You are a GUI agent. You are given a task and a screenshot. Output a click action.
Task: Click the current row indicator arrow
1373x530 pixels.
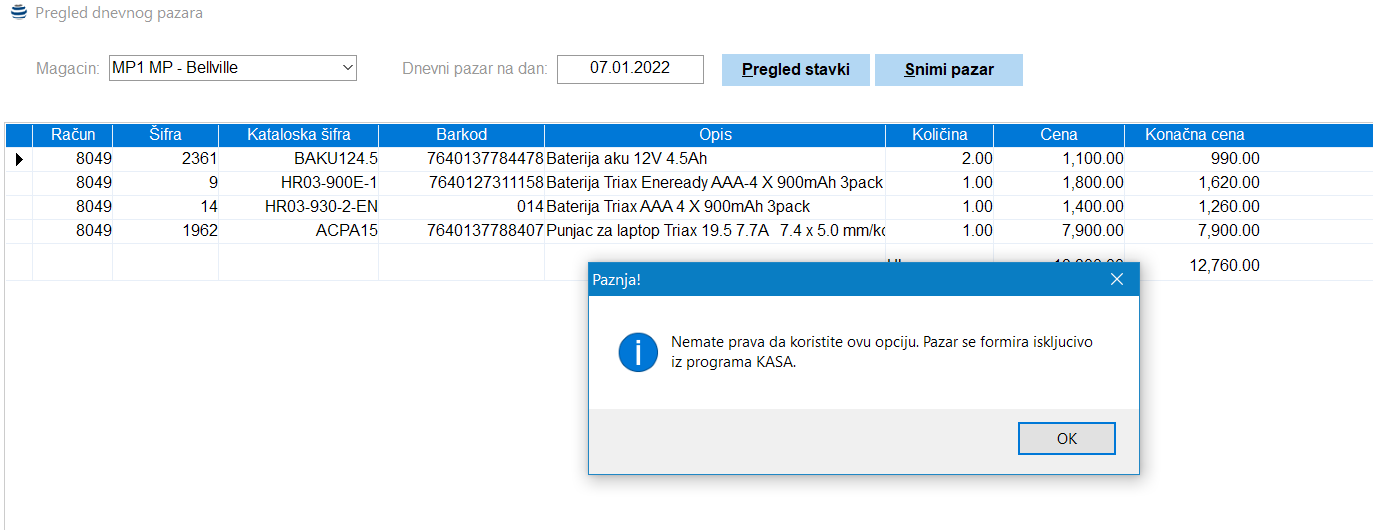click(19, 159)
